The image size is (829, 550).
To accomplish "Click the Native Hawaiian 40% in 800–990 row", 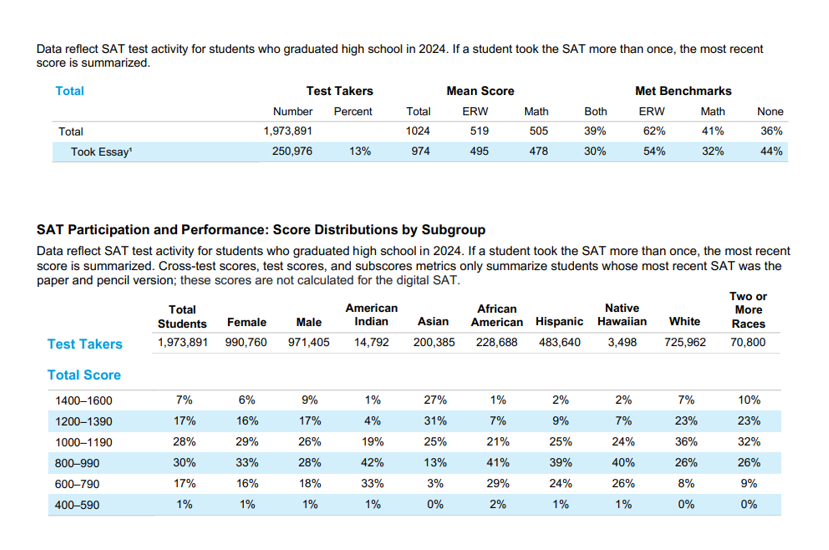I will pyautogui.click(x=623, y=463).
